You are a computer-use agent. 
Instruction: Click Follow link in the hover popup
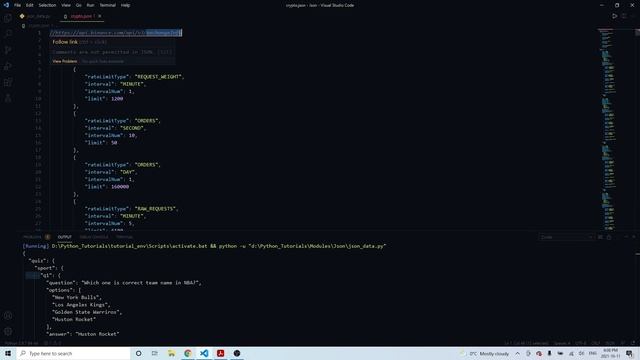coord(65,42)
